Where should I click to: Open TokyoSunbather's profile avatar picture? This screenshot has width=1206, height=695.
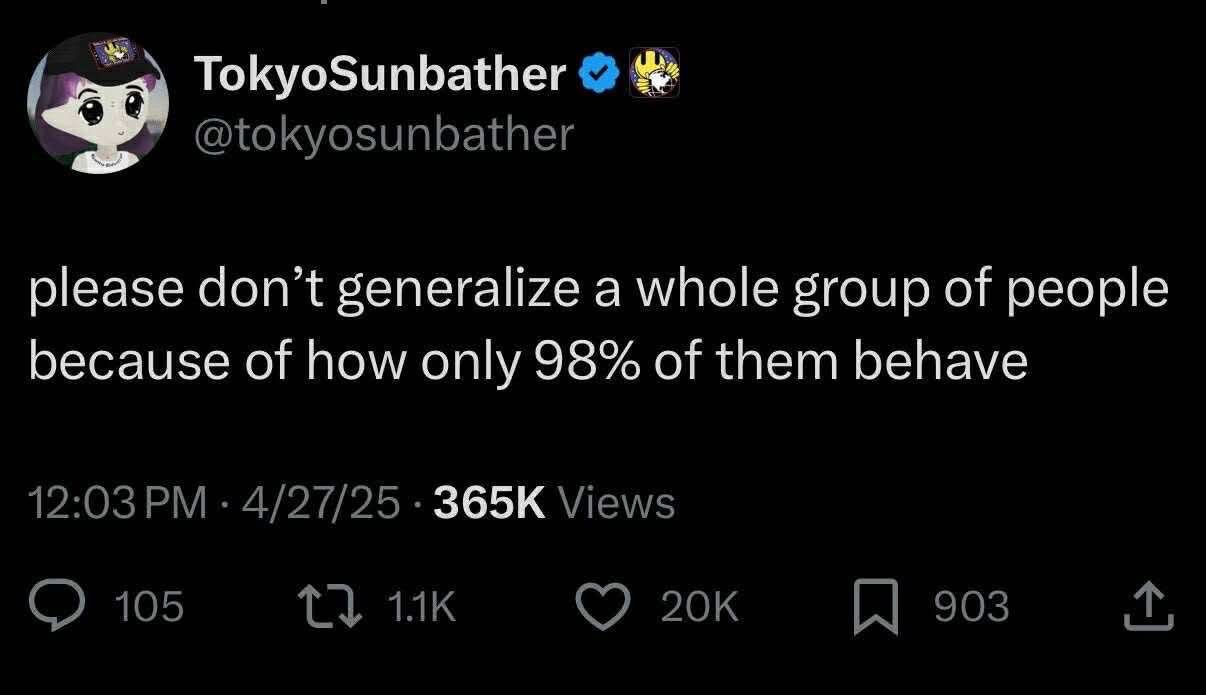click(96, 102)
